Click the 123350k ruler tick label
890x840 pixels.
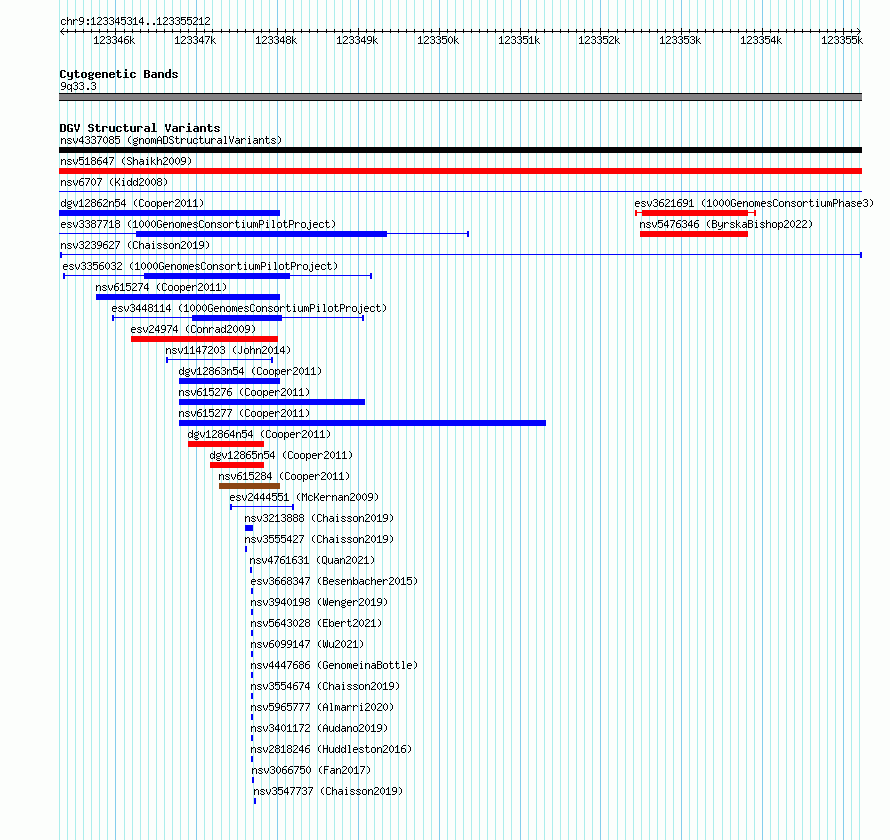coord(438,40)
